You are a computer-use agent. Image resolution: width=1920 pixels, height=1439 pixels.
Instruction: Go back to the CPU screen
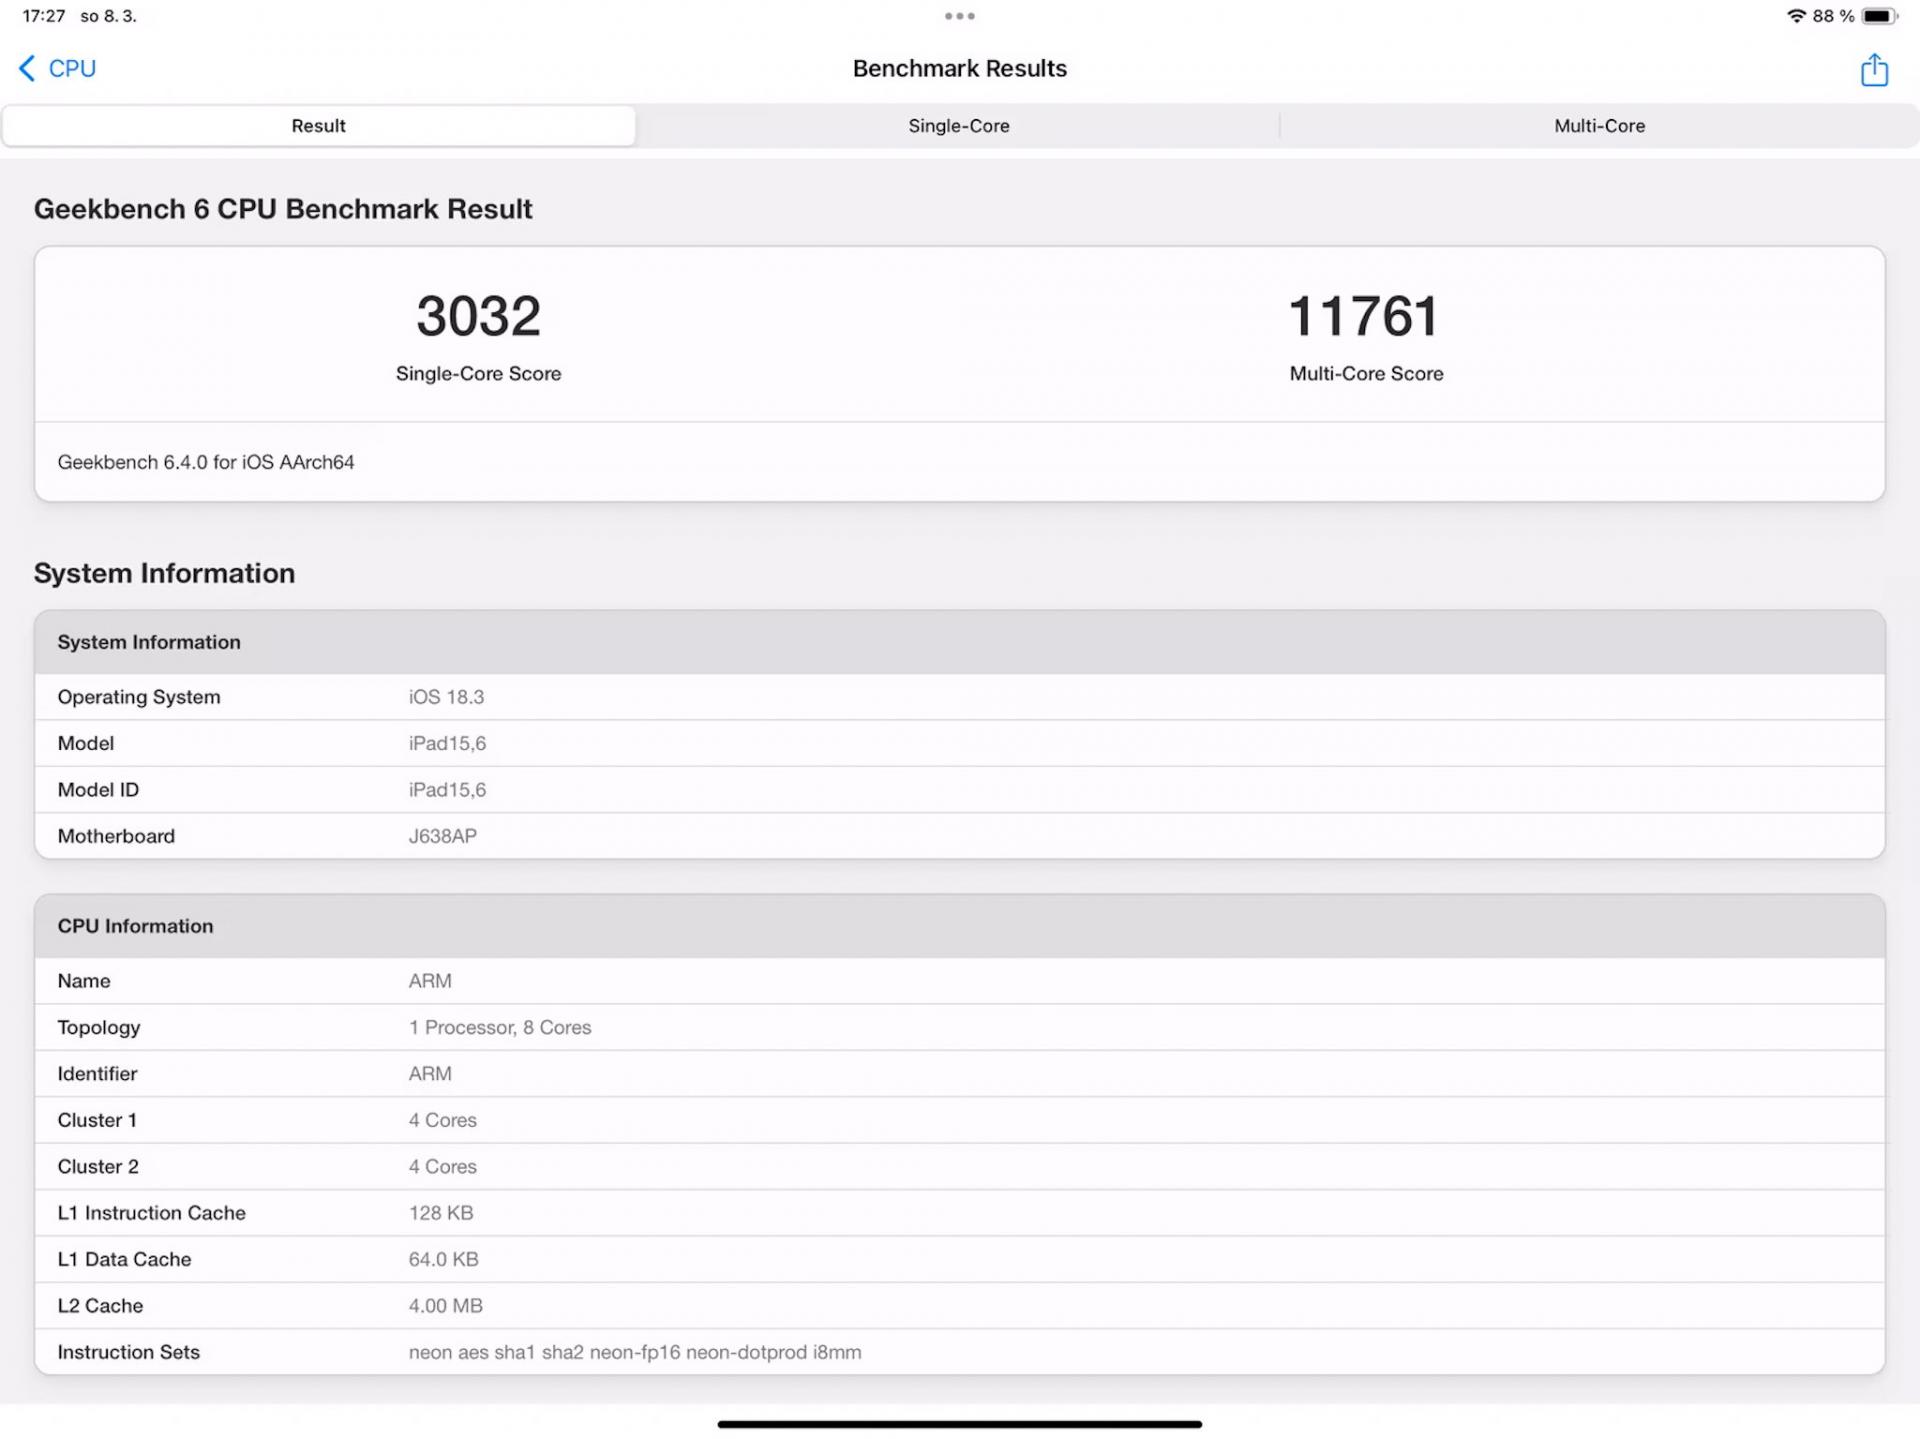[x=71, y=68]
